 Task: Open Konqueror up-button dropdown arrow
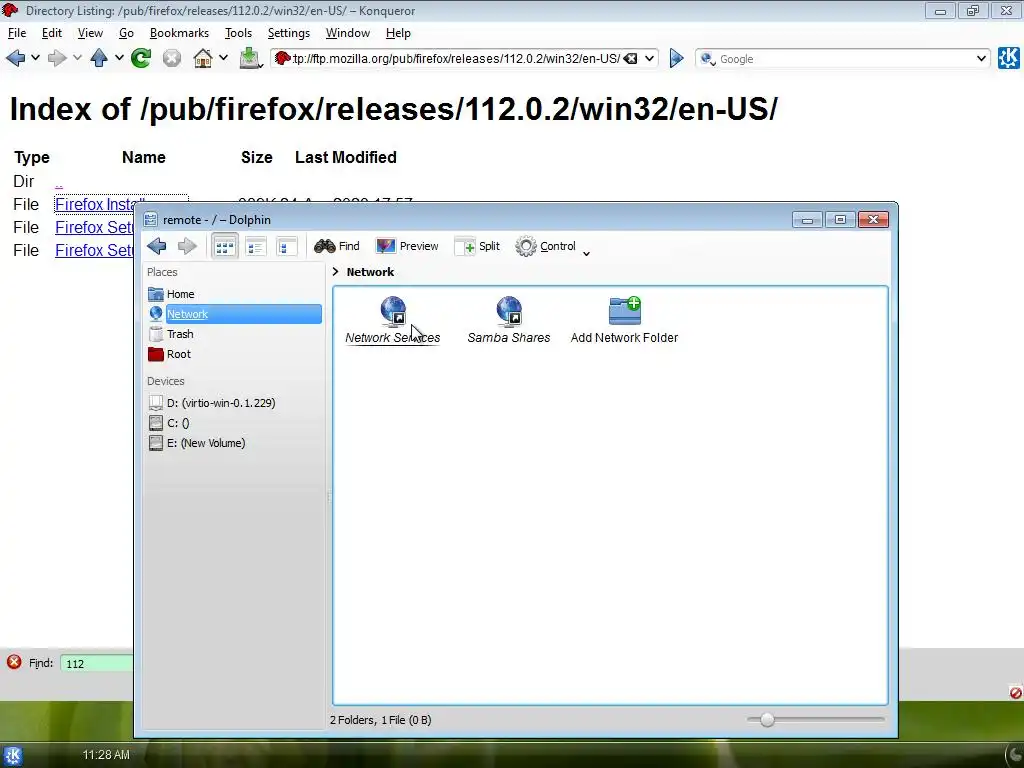(119, 58)
